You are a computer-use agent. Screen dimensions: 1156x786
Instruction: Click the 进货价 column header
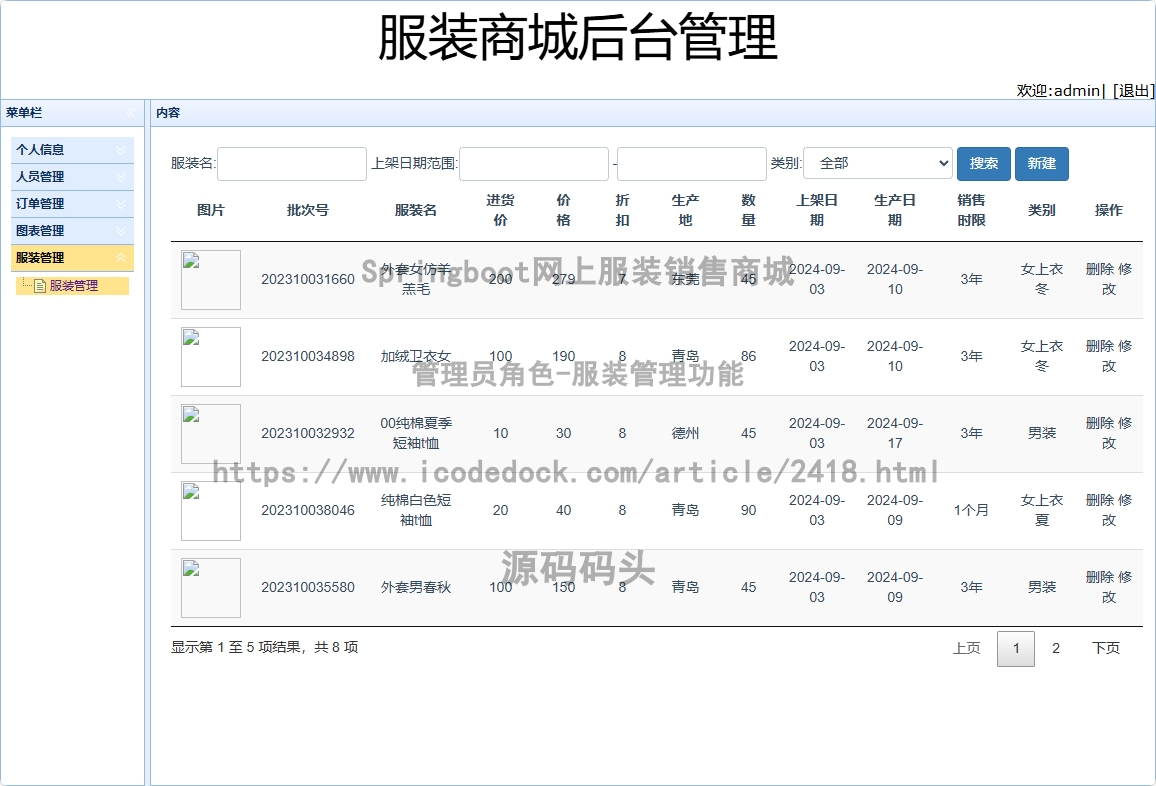(501, 210)
